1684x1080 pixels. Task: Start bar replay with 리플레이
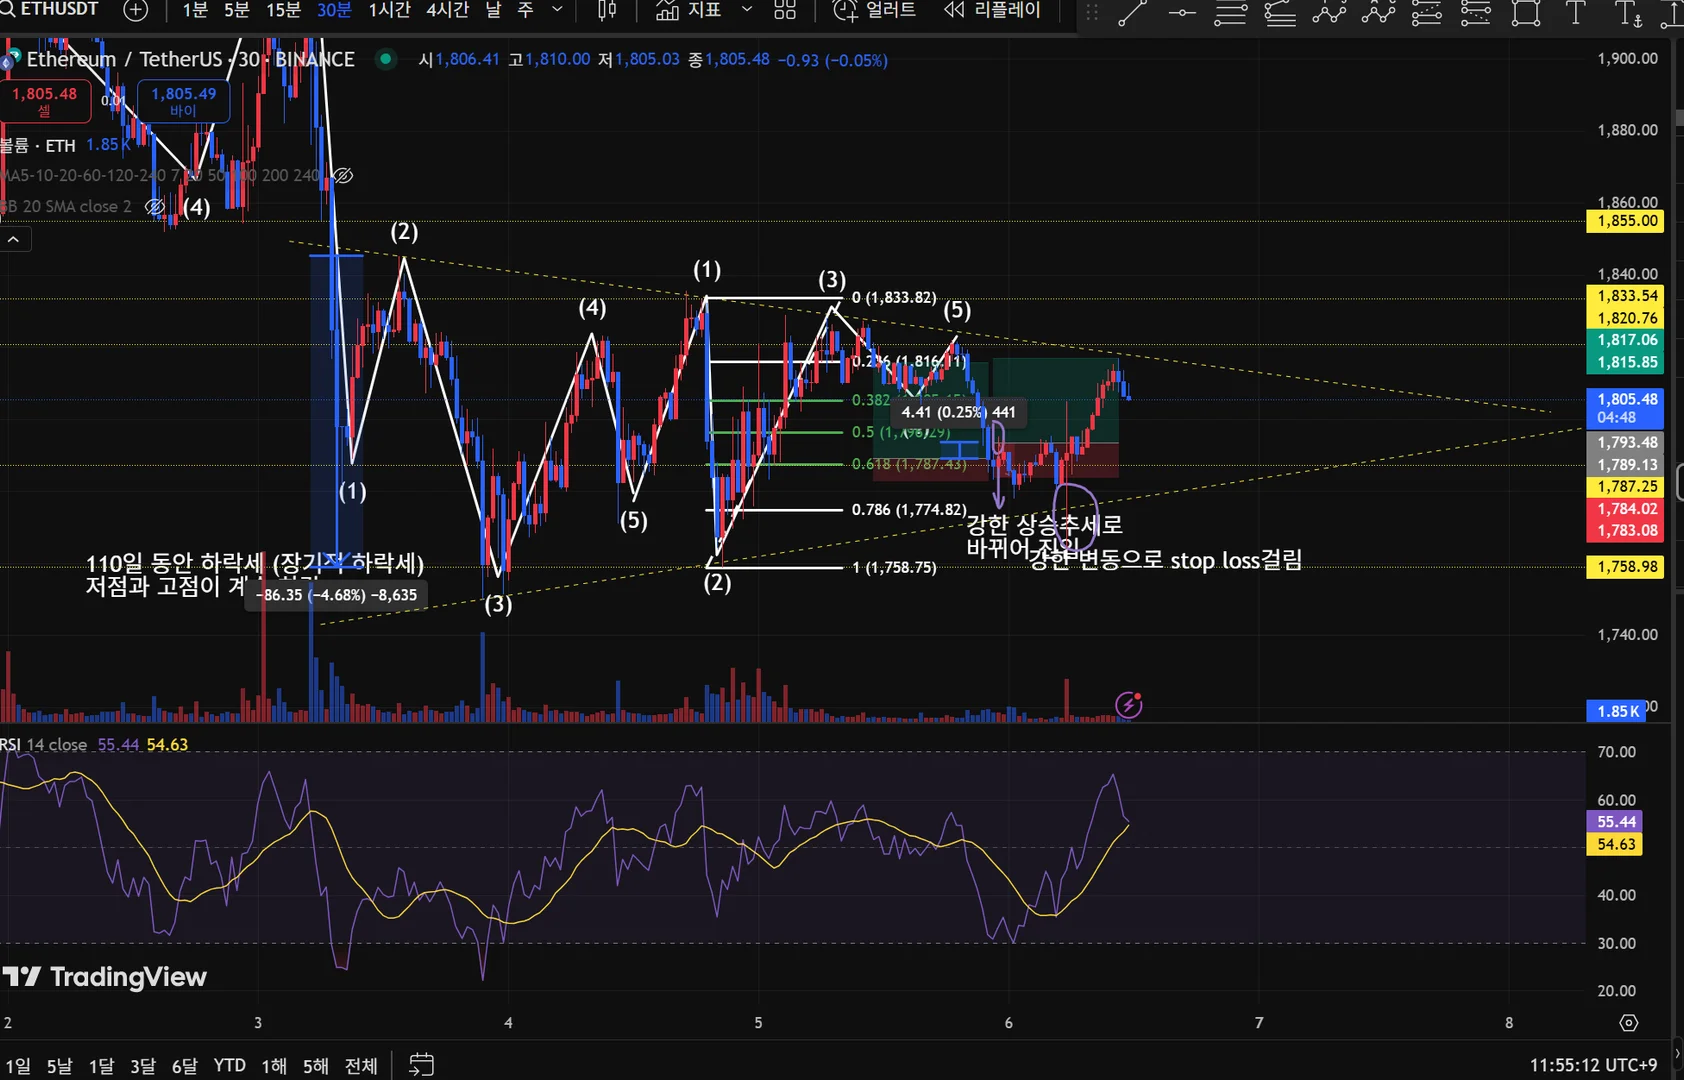coord(992,10)
